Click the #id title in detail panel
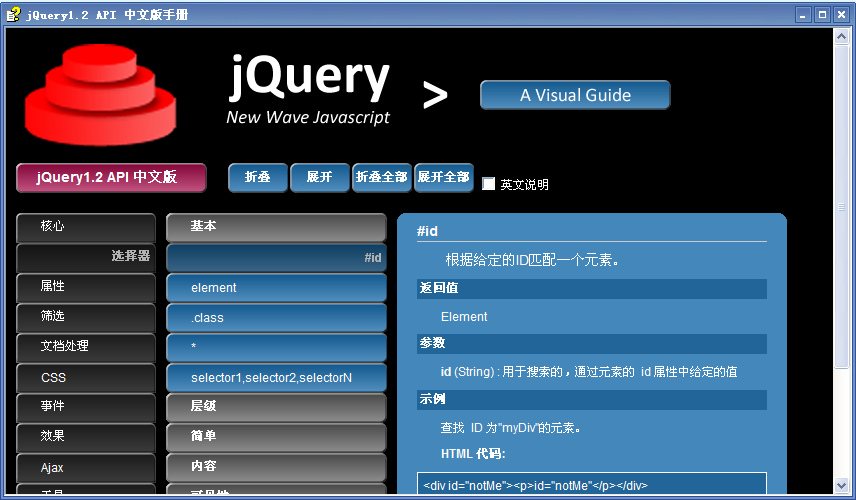 [x=427, y=231]
